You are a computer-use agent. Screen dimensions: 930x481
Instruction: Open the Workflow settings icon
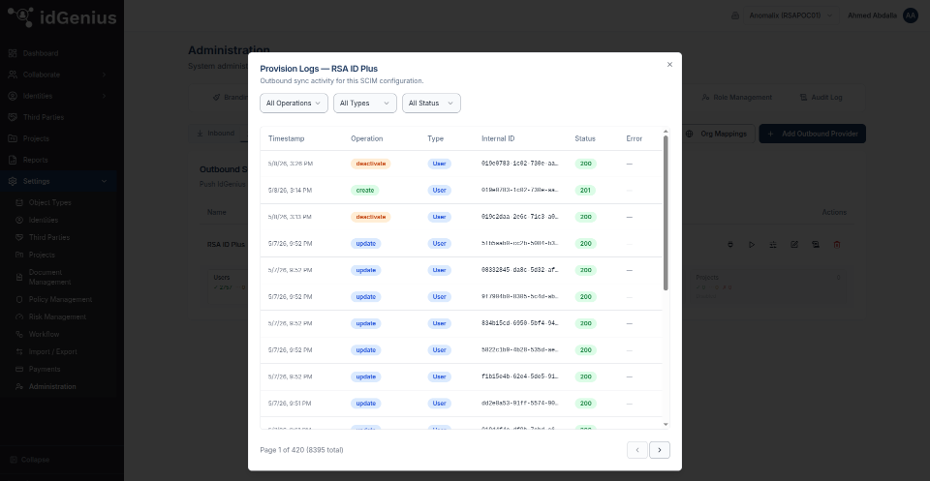click(18, 335)
